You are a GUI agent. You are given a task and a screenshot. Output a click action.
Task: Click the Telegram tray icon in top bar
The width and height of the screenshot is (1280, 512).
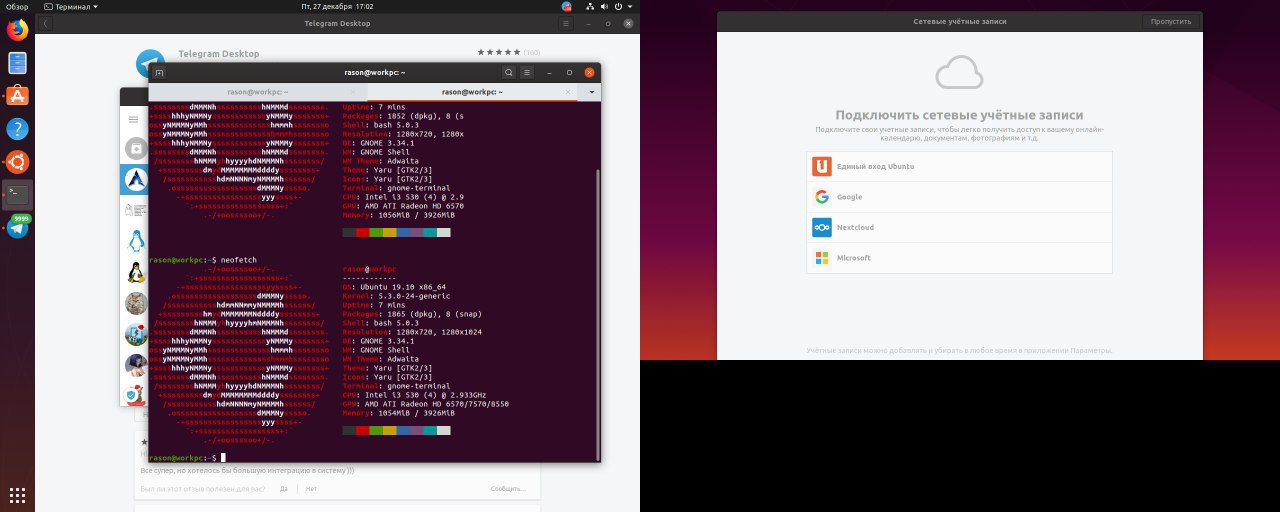(x=567, y=6)
